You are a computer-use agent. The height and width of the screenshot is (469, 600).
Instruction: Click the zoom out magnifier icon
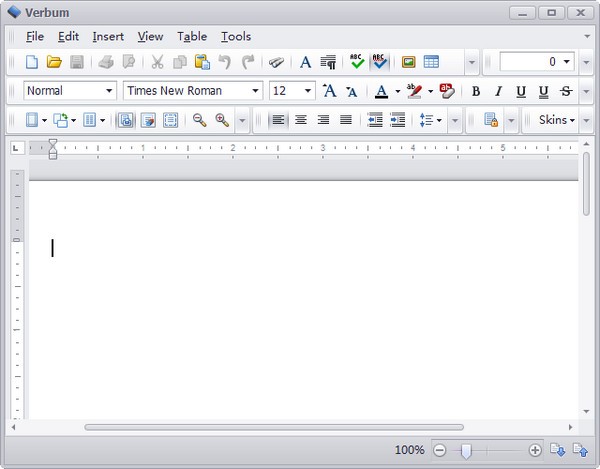[x=199, y=120]
